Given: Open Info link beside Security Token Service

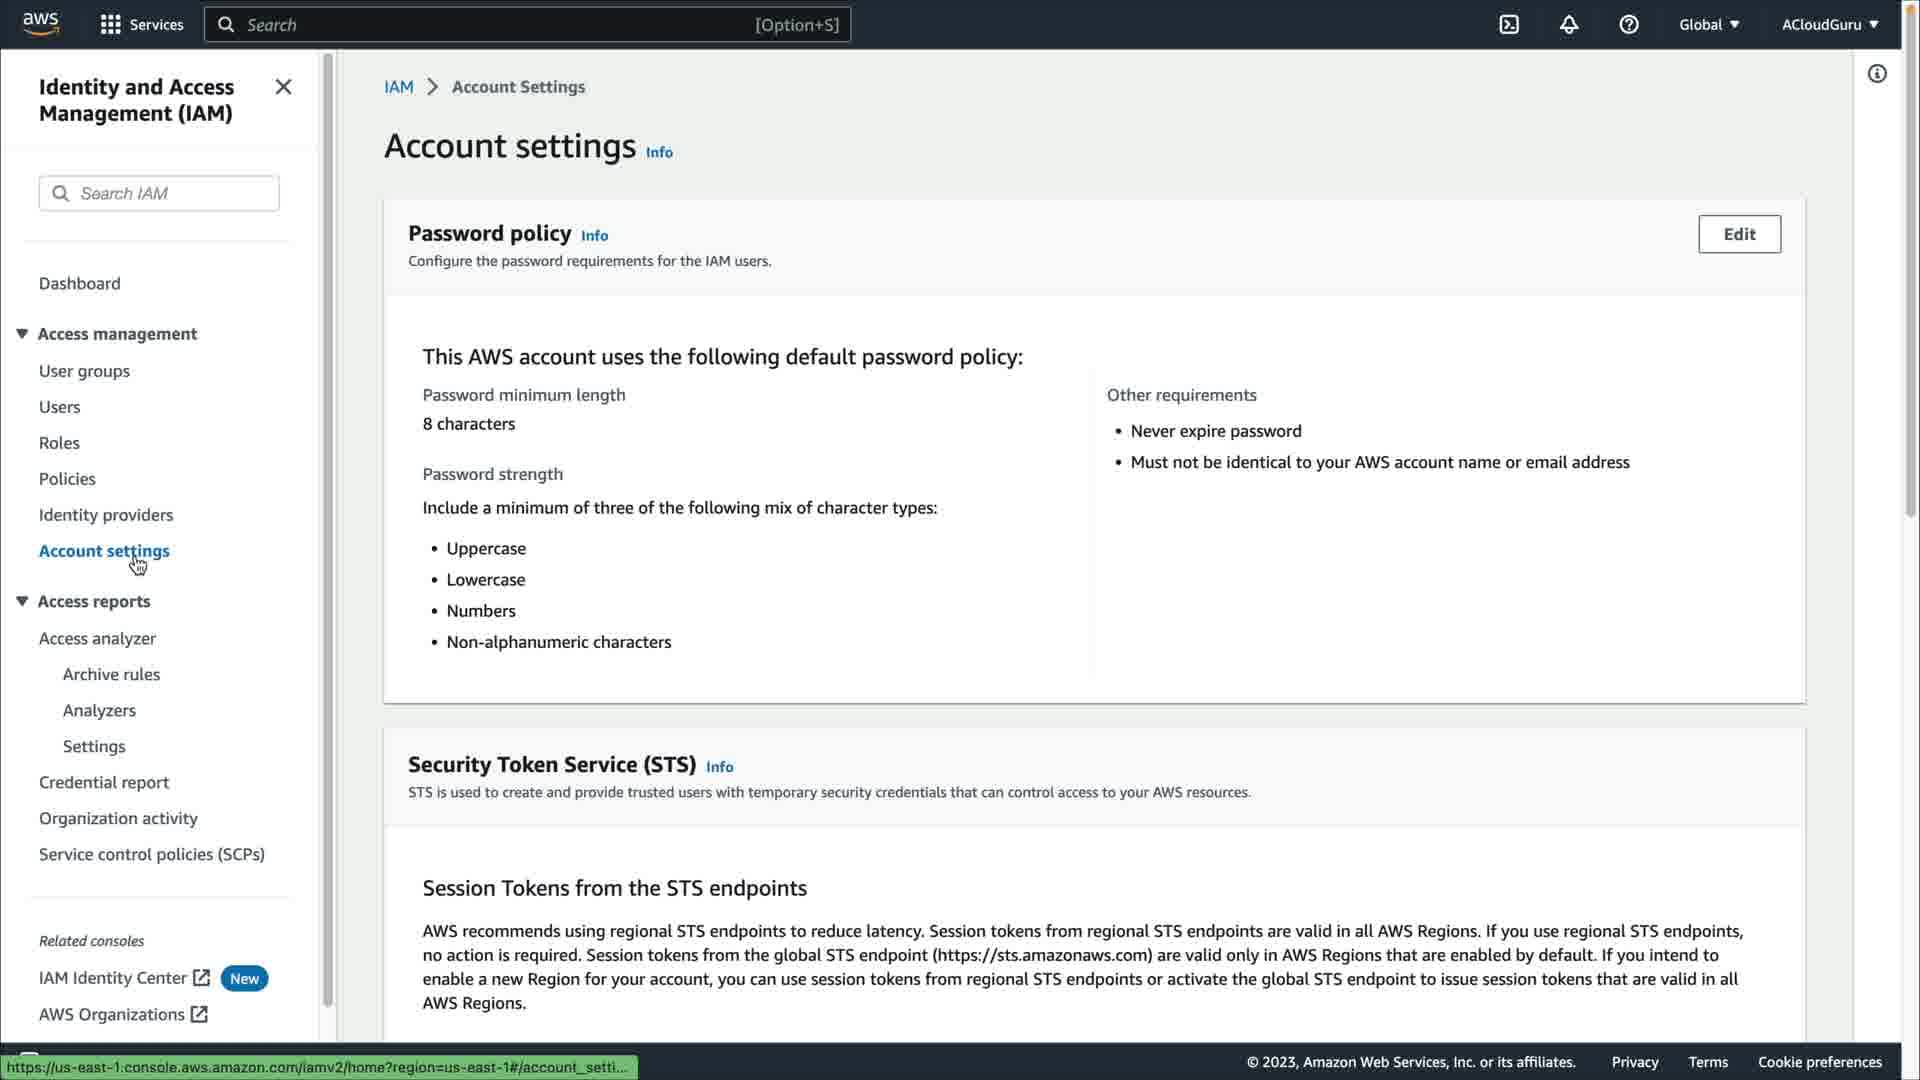Looking at the screenshot, I should (719, 767).
